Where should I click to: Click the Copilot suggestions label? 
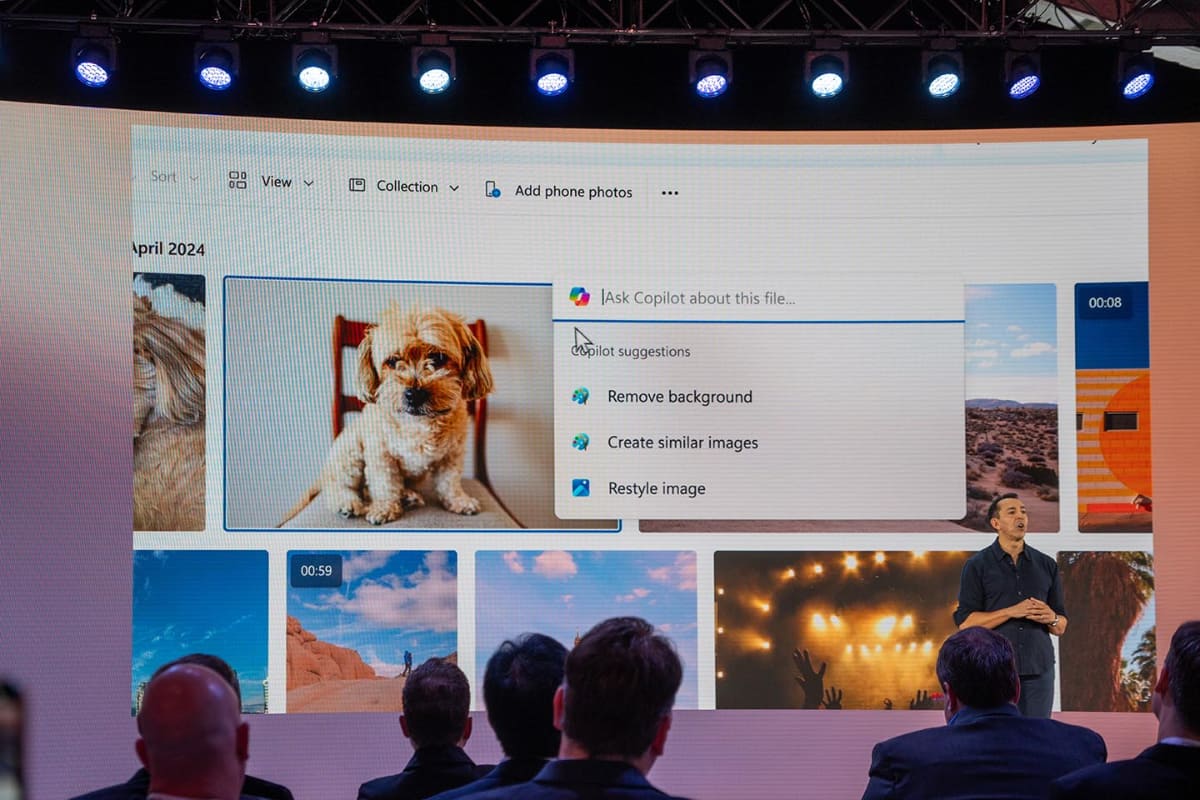(x=631, y=352)
